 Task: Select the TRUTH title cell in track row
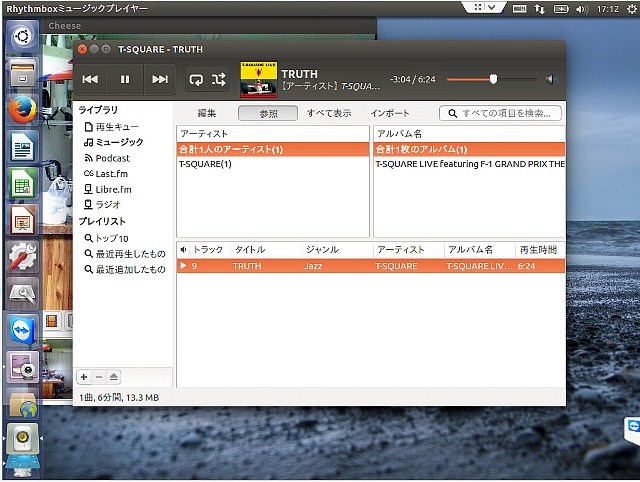247,266
